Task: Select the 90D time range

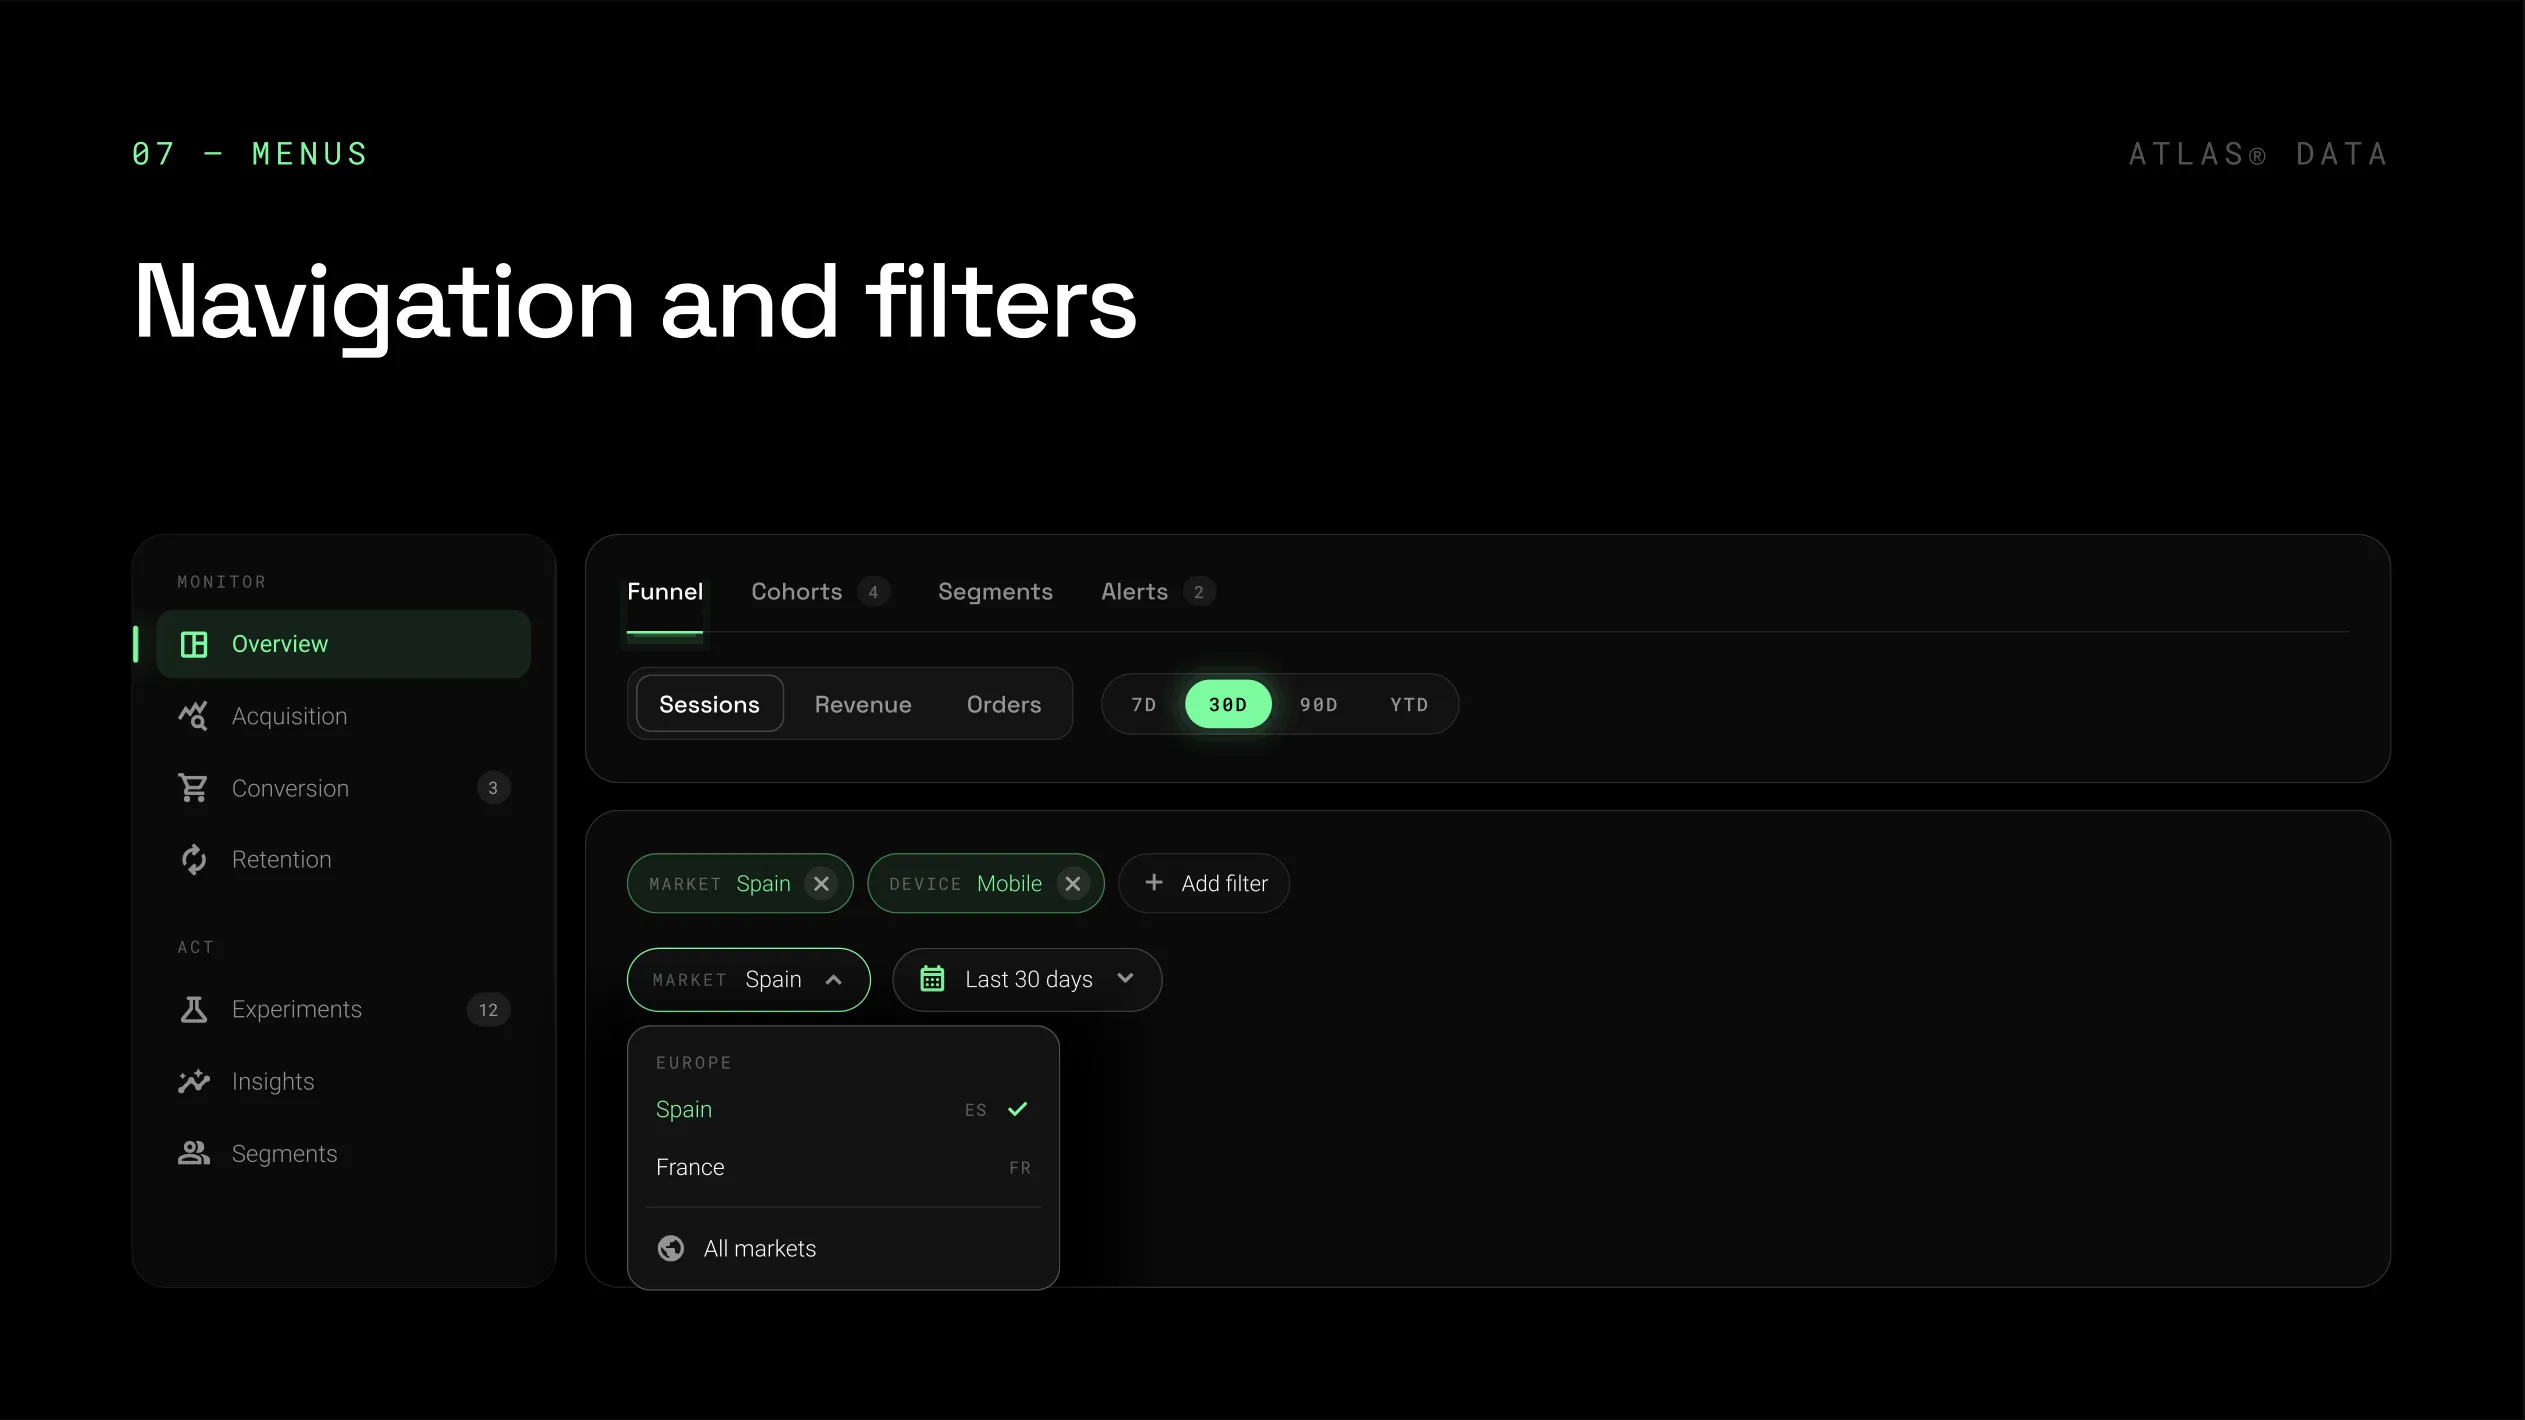Action: coord(1319,704)
